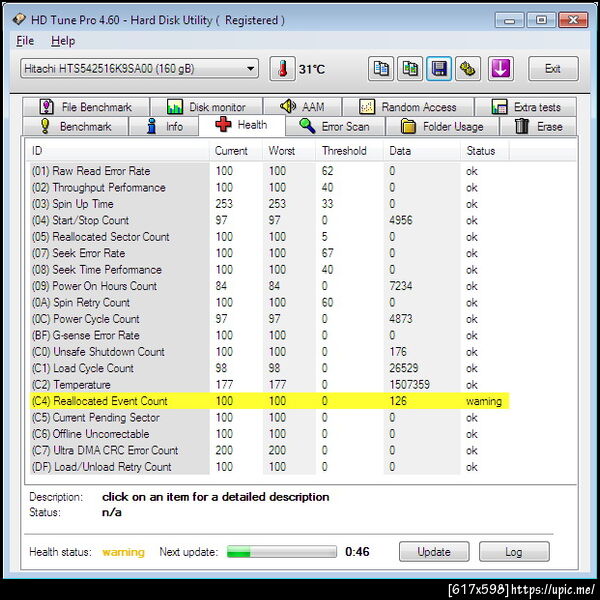Select the (DF) Load/Unload Retry Count row

(270, 467)
